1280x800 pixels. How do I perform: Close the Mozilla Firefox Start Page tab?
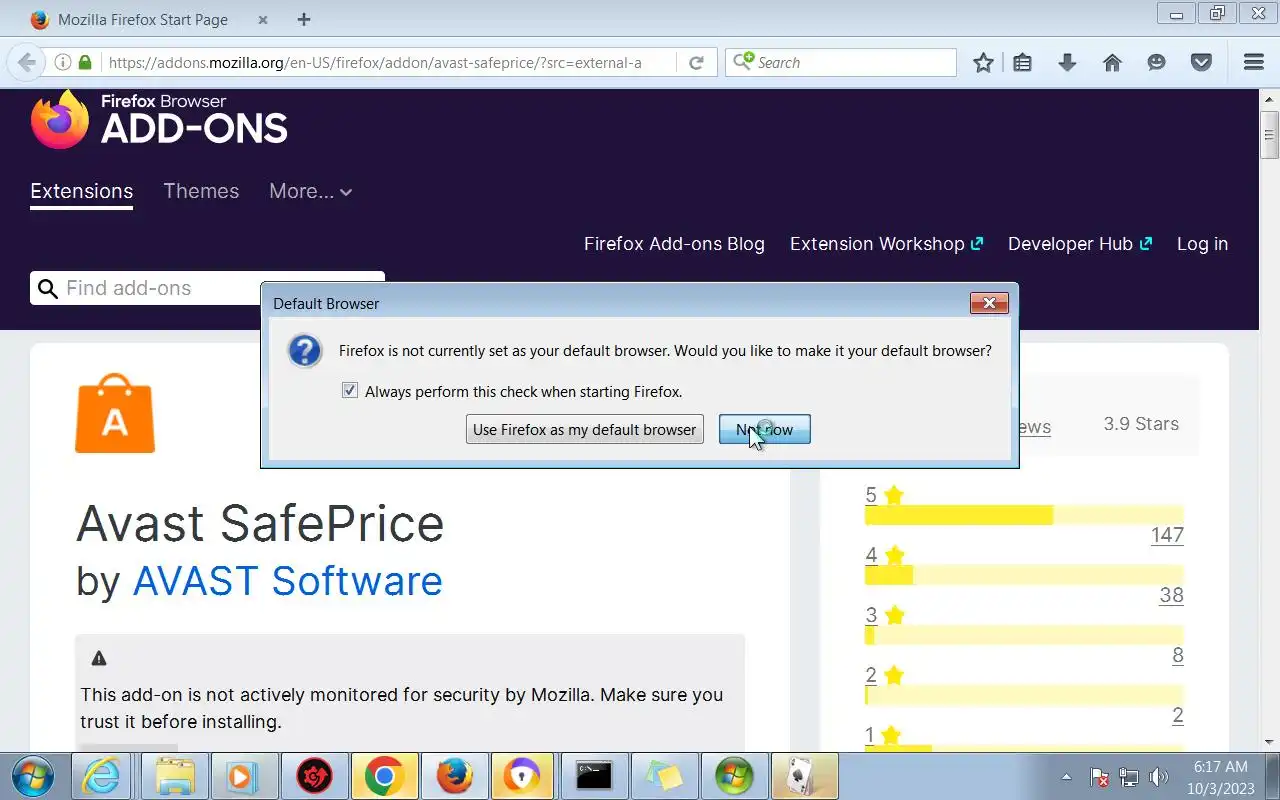tap(262, 19)
